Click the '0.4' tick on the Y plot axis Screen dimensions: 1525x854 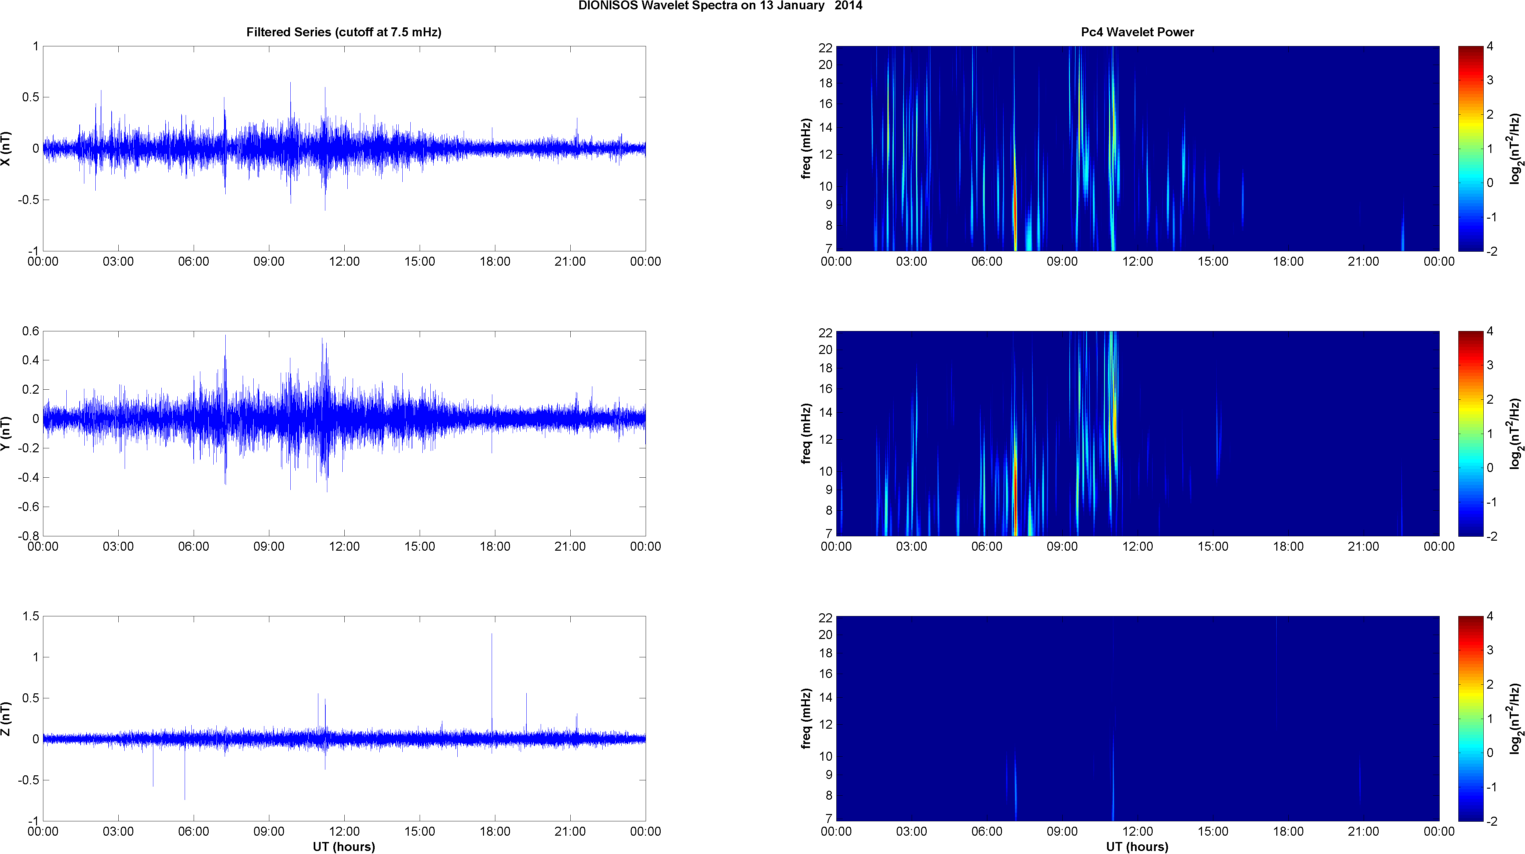(x=30, y=361)
